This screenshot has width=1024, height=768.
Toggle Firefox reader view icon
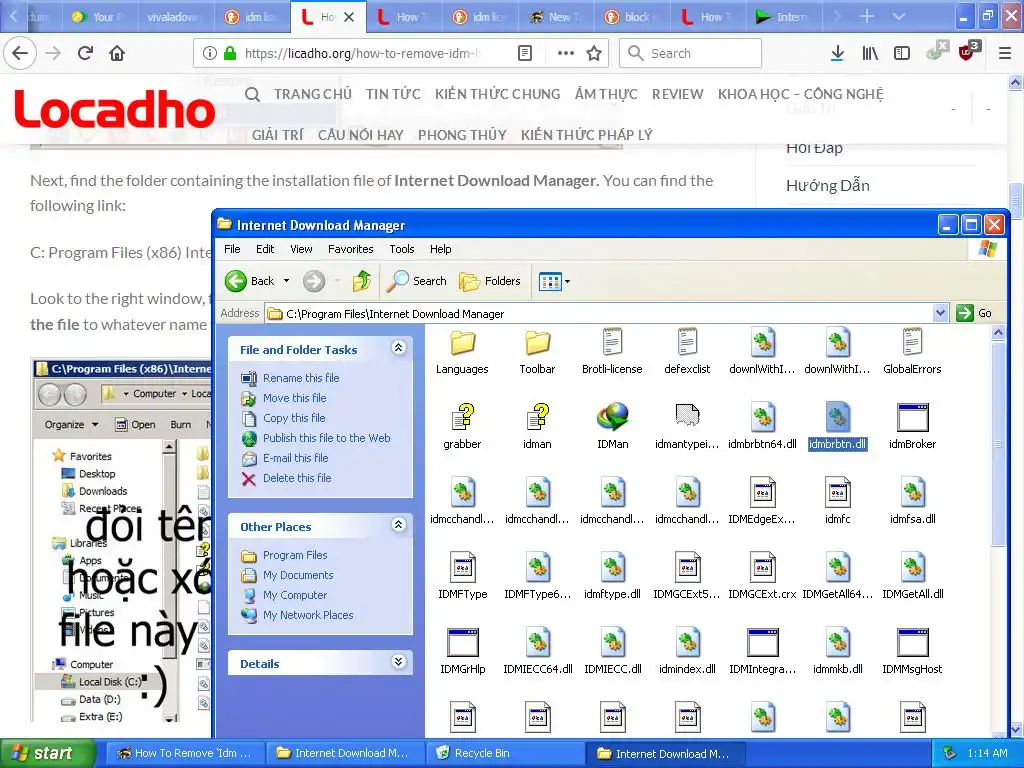click(524, 53)
